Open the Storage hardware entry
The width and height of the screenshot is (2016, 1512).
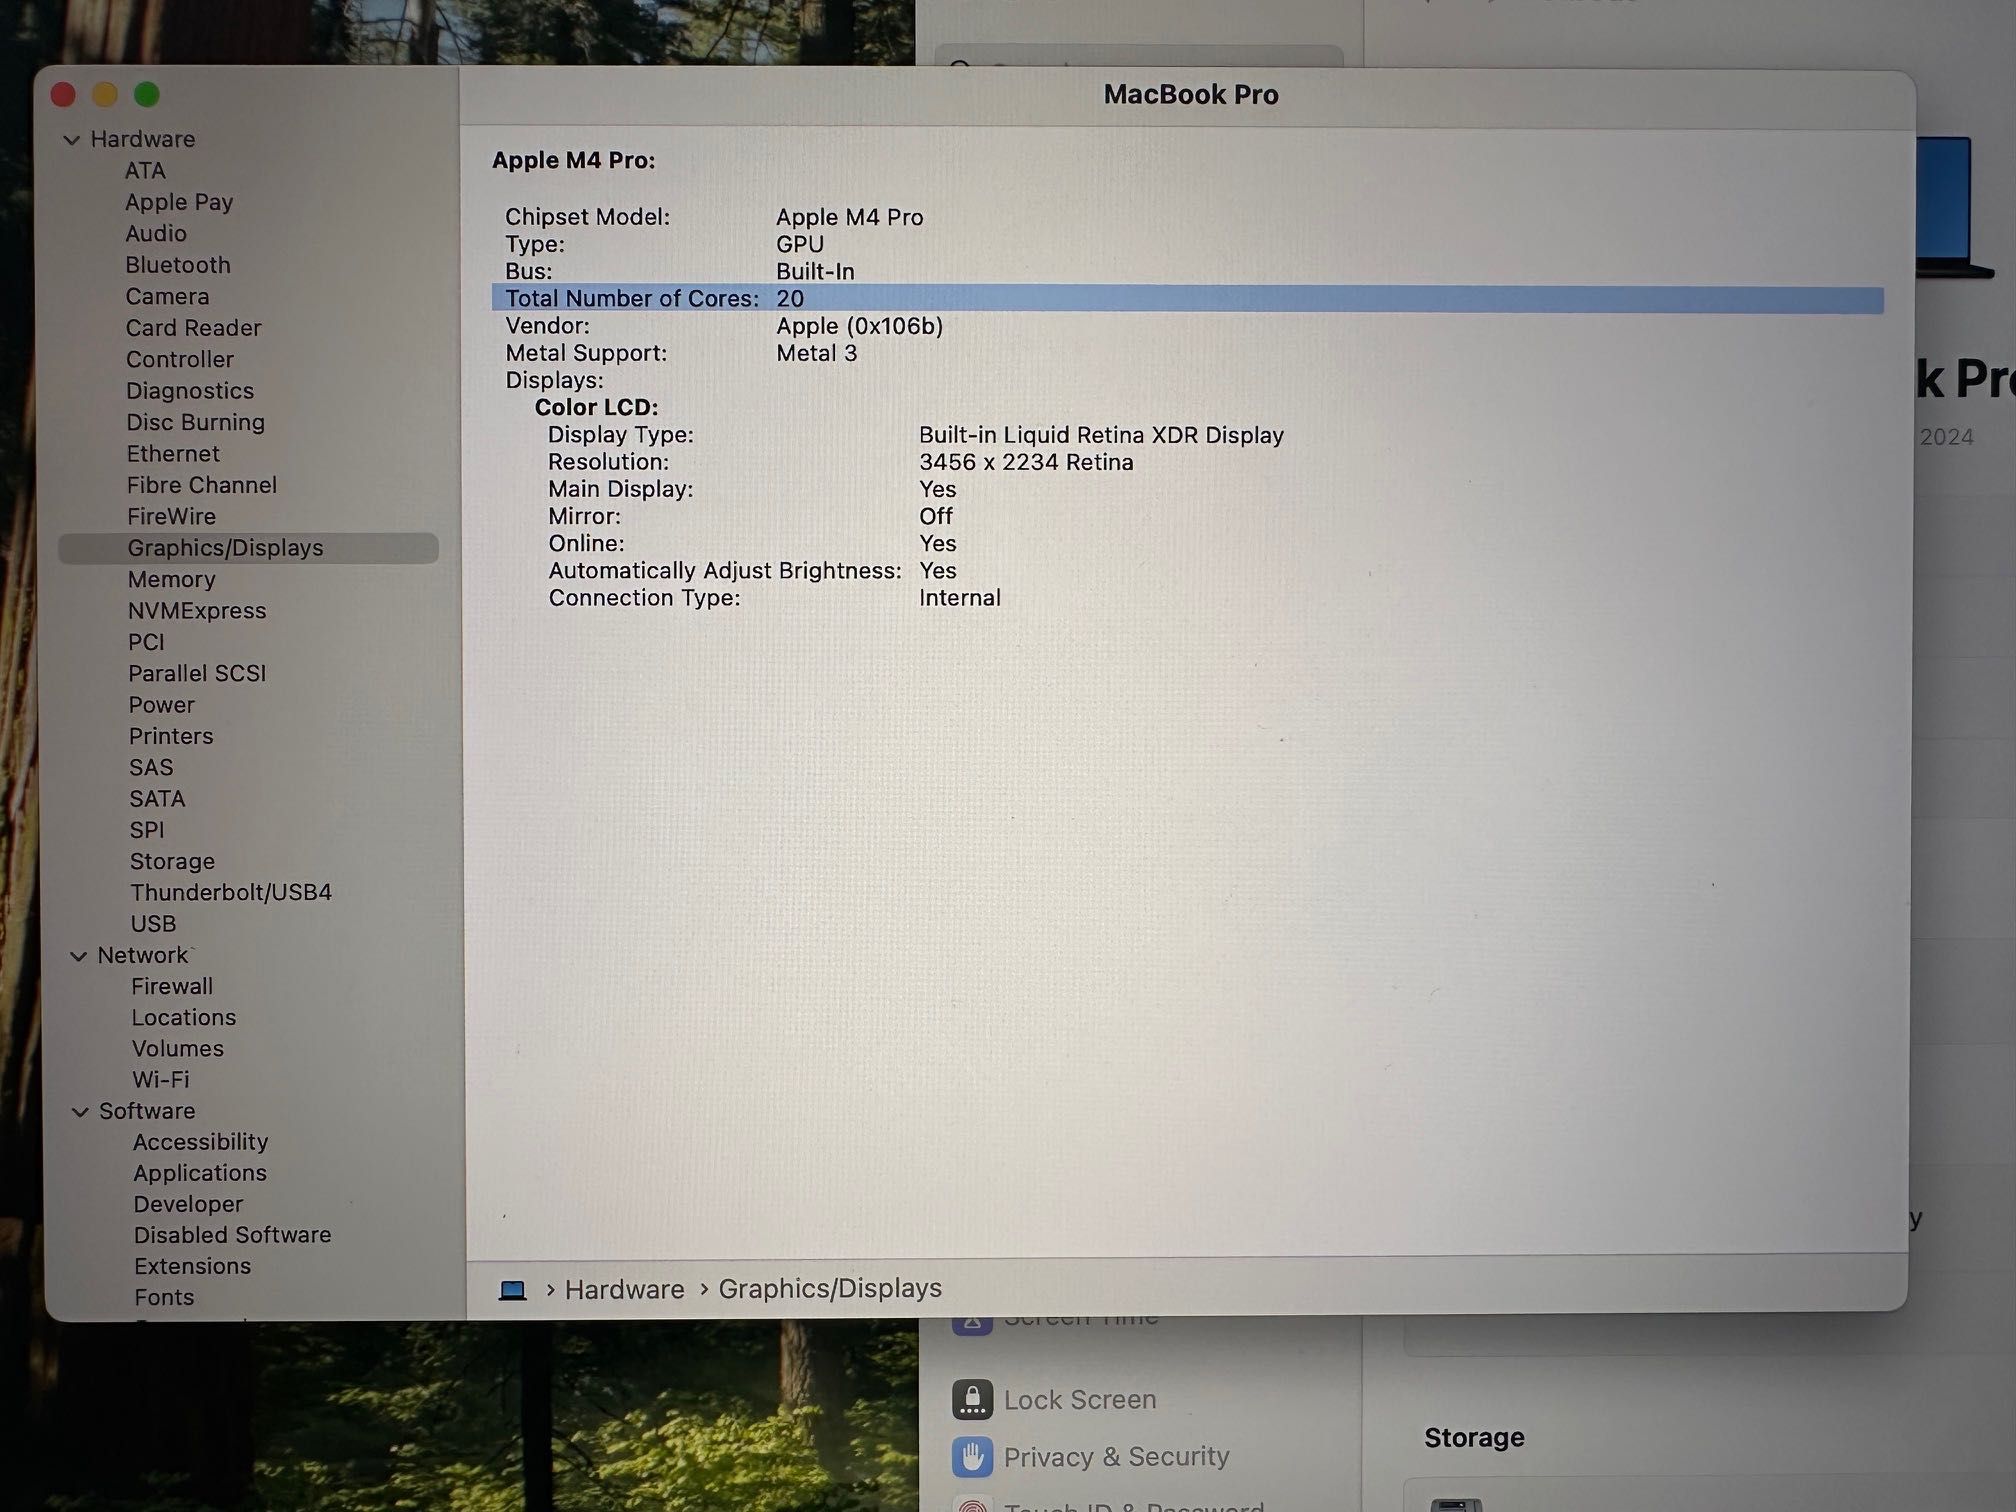click(172, 861)
